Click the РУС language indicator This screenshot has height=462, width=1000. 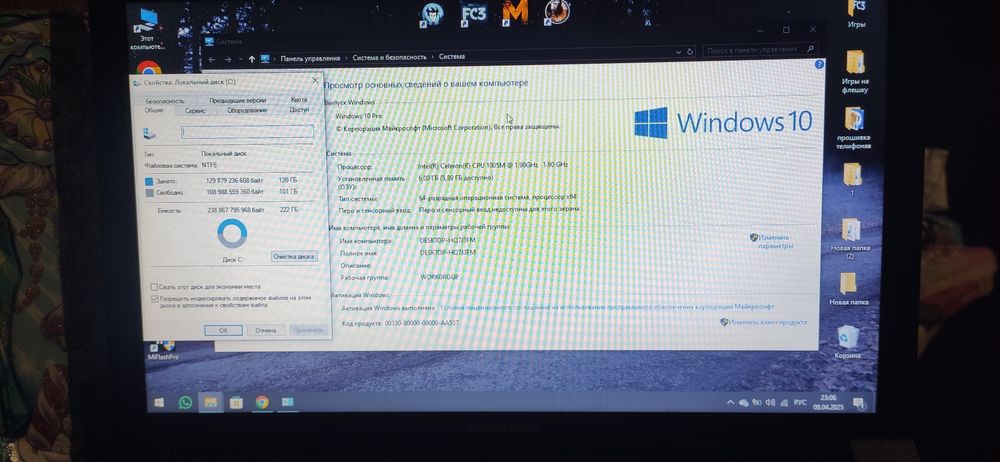click(x=801, y=403)
